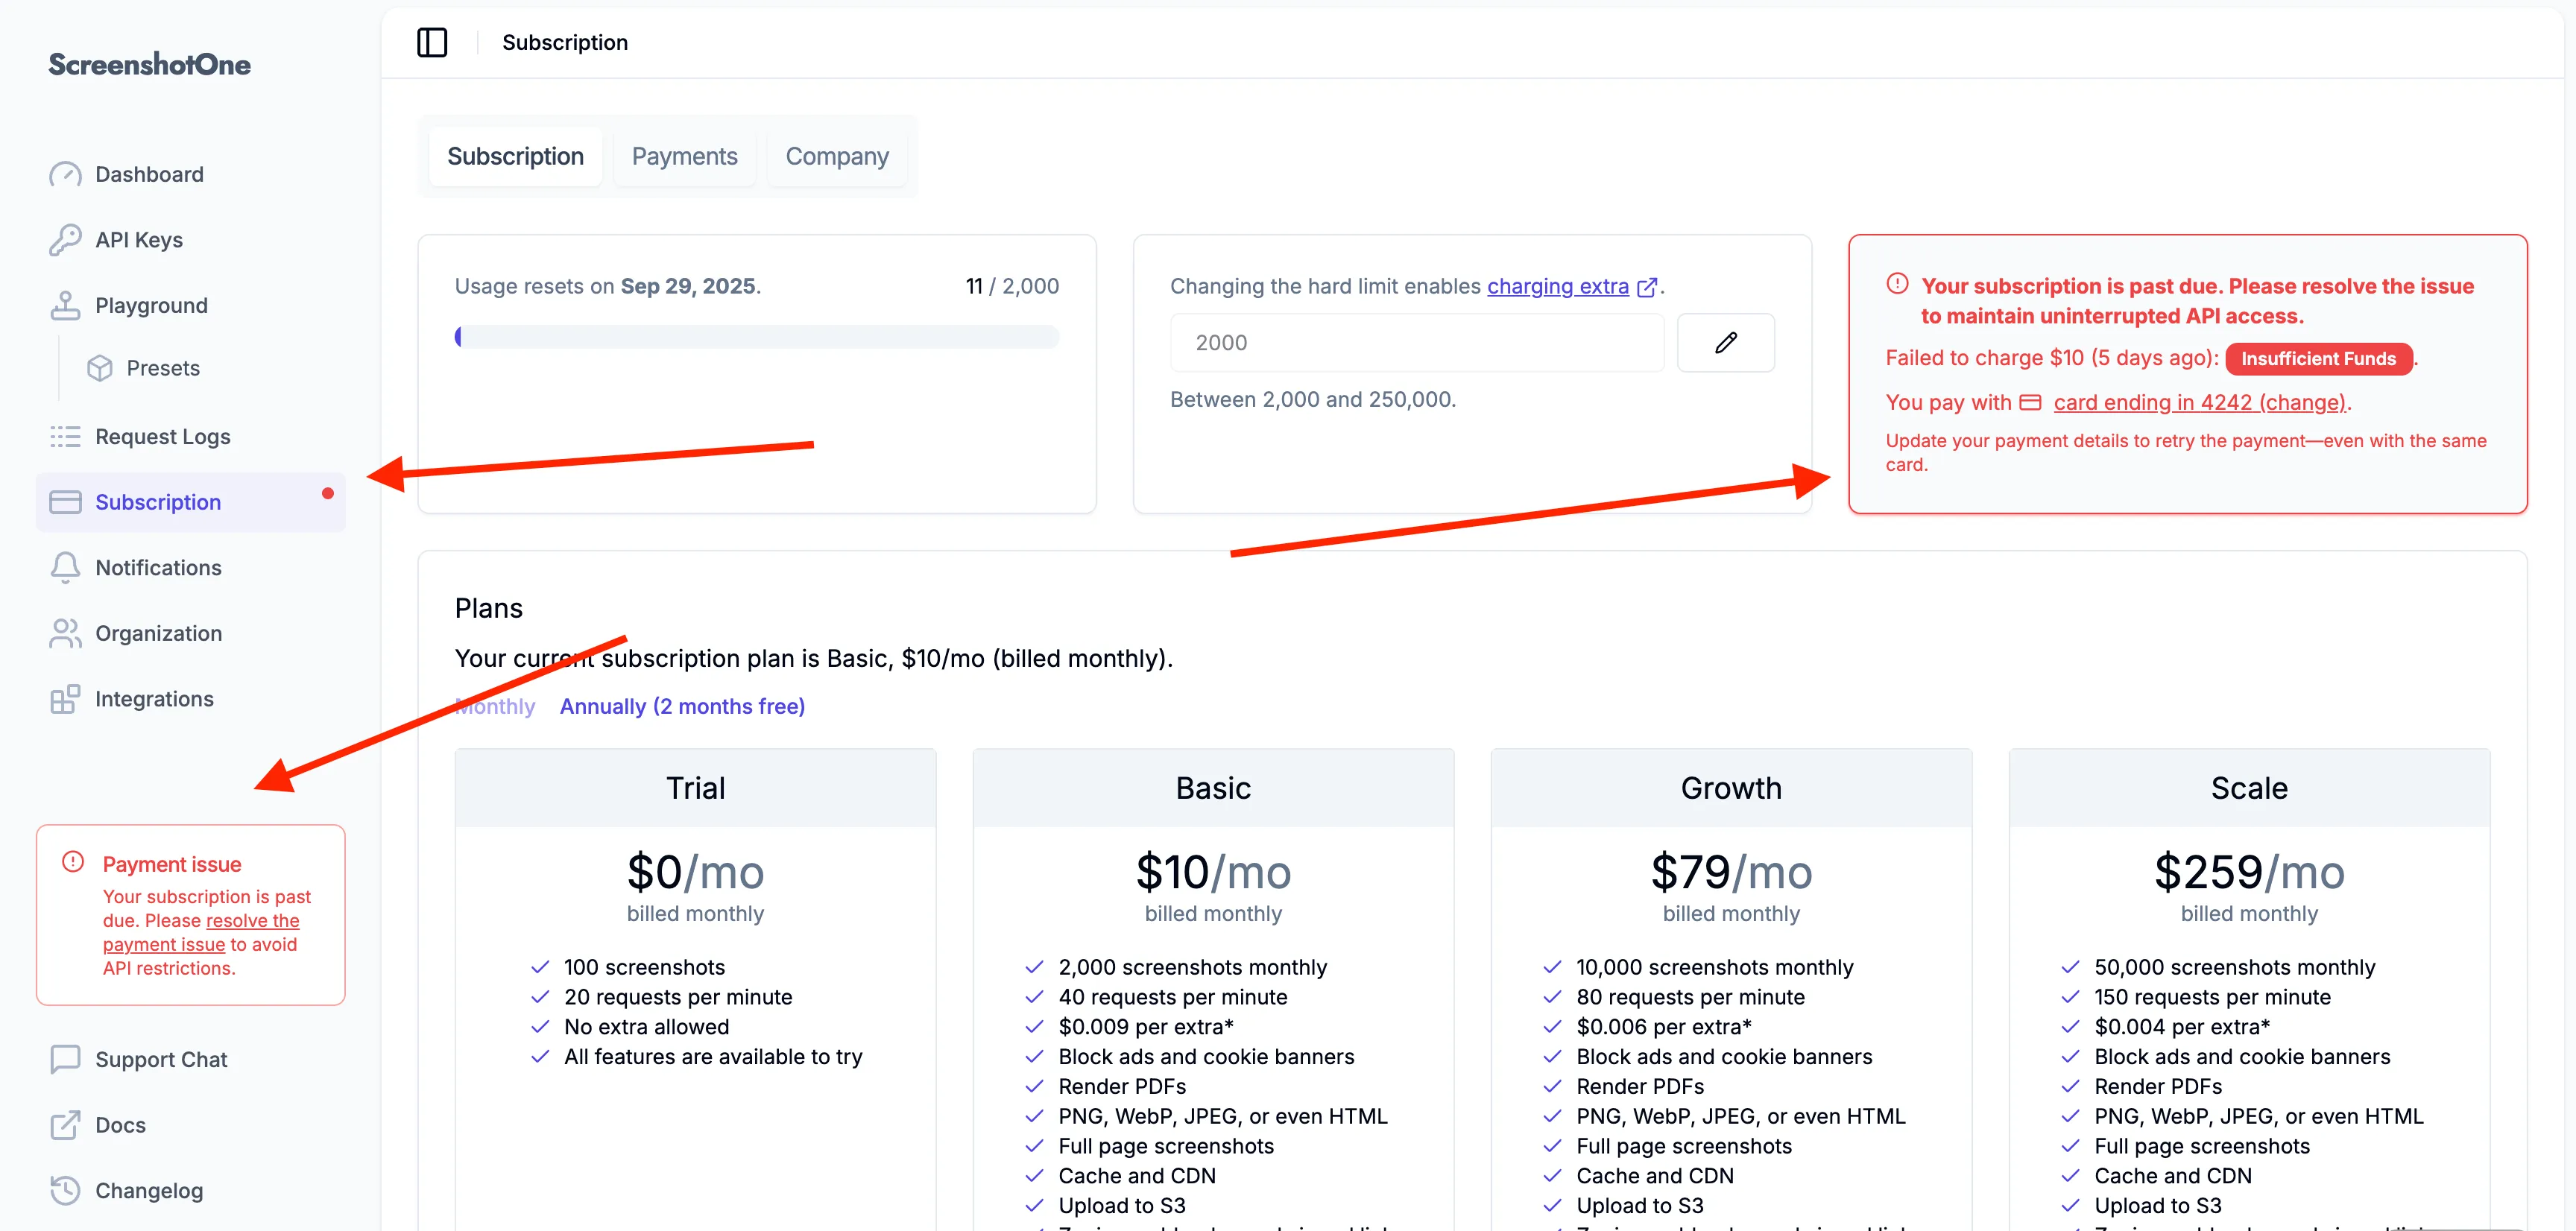Click the usage progress bar
The width and height of the screenshot is (2576, 1231).
pyautogui.click(x=756, y=337)
